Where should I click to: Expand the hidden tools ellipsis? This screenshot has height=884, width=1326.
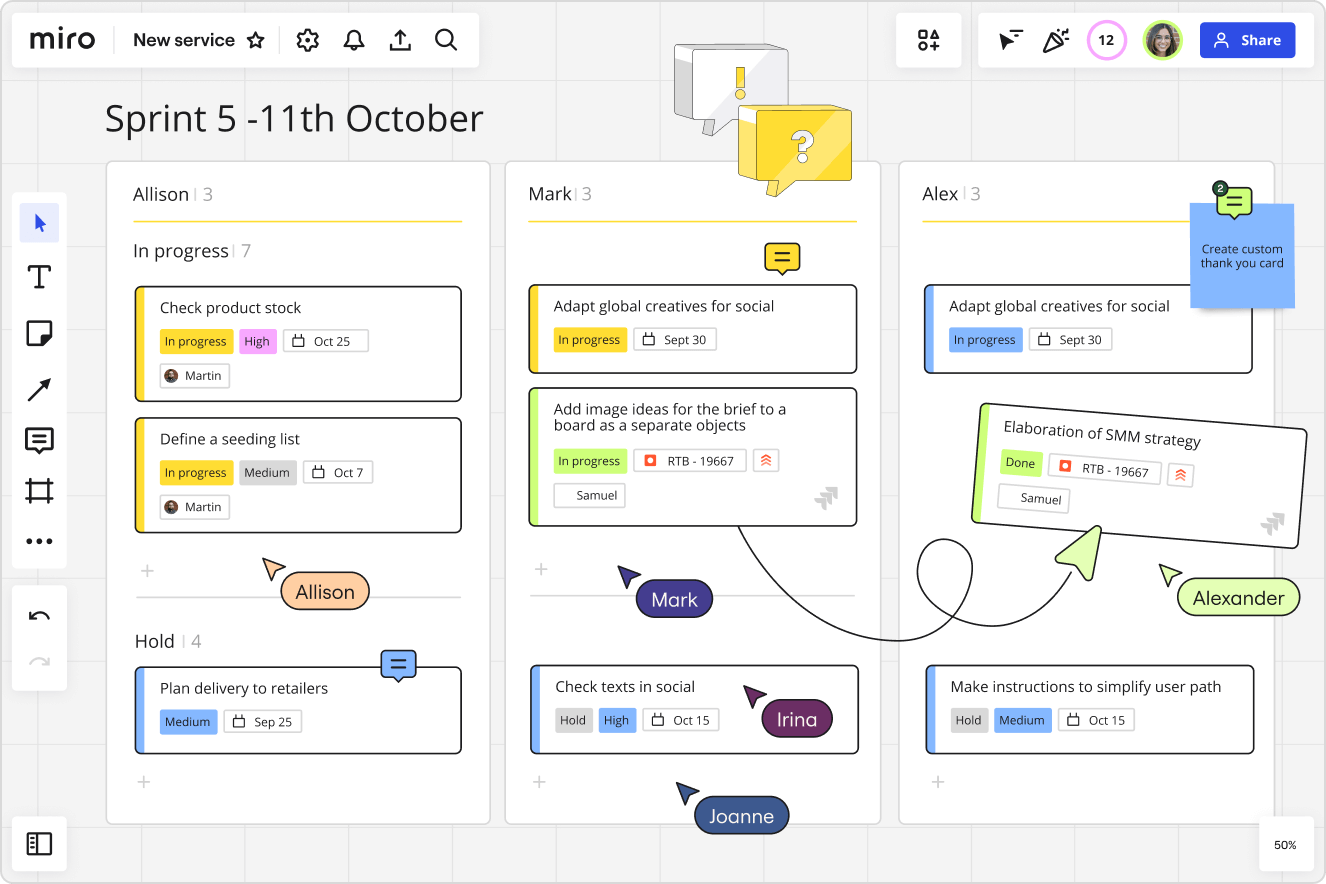[x=39, y=541]
